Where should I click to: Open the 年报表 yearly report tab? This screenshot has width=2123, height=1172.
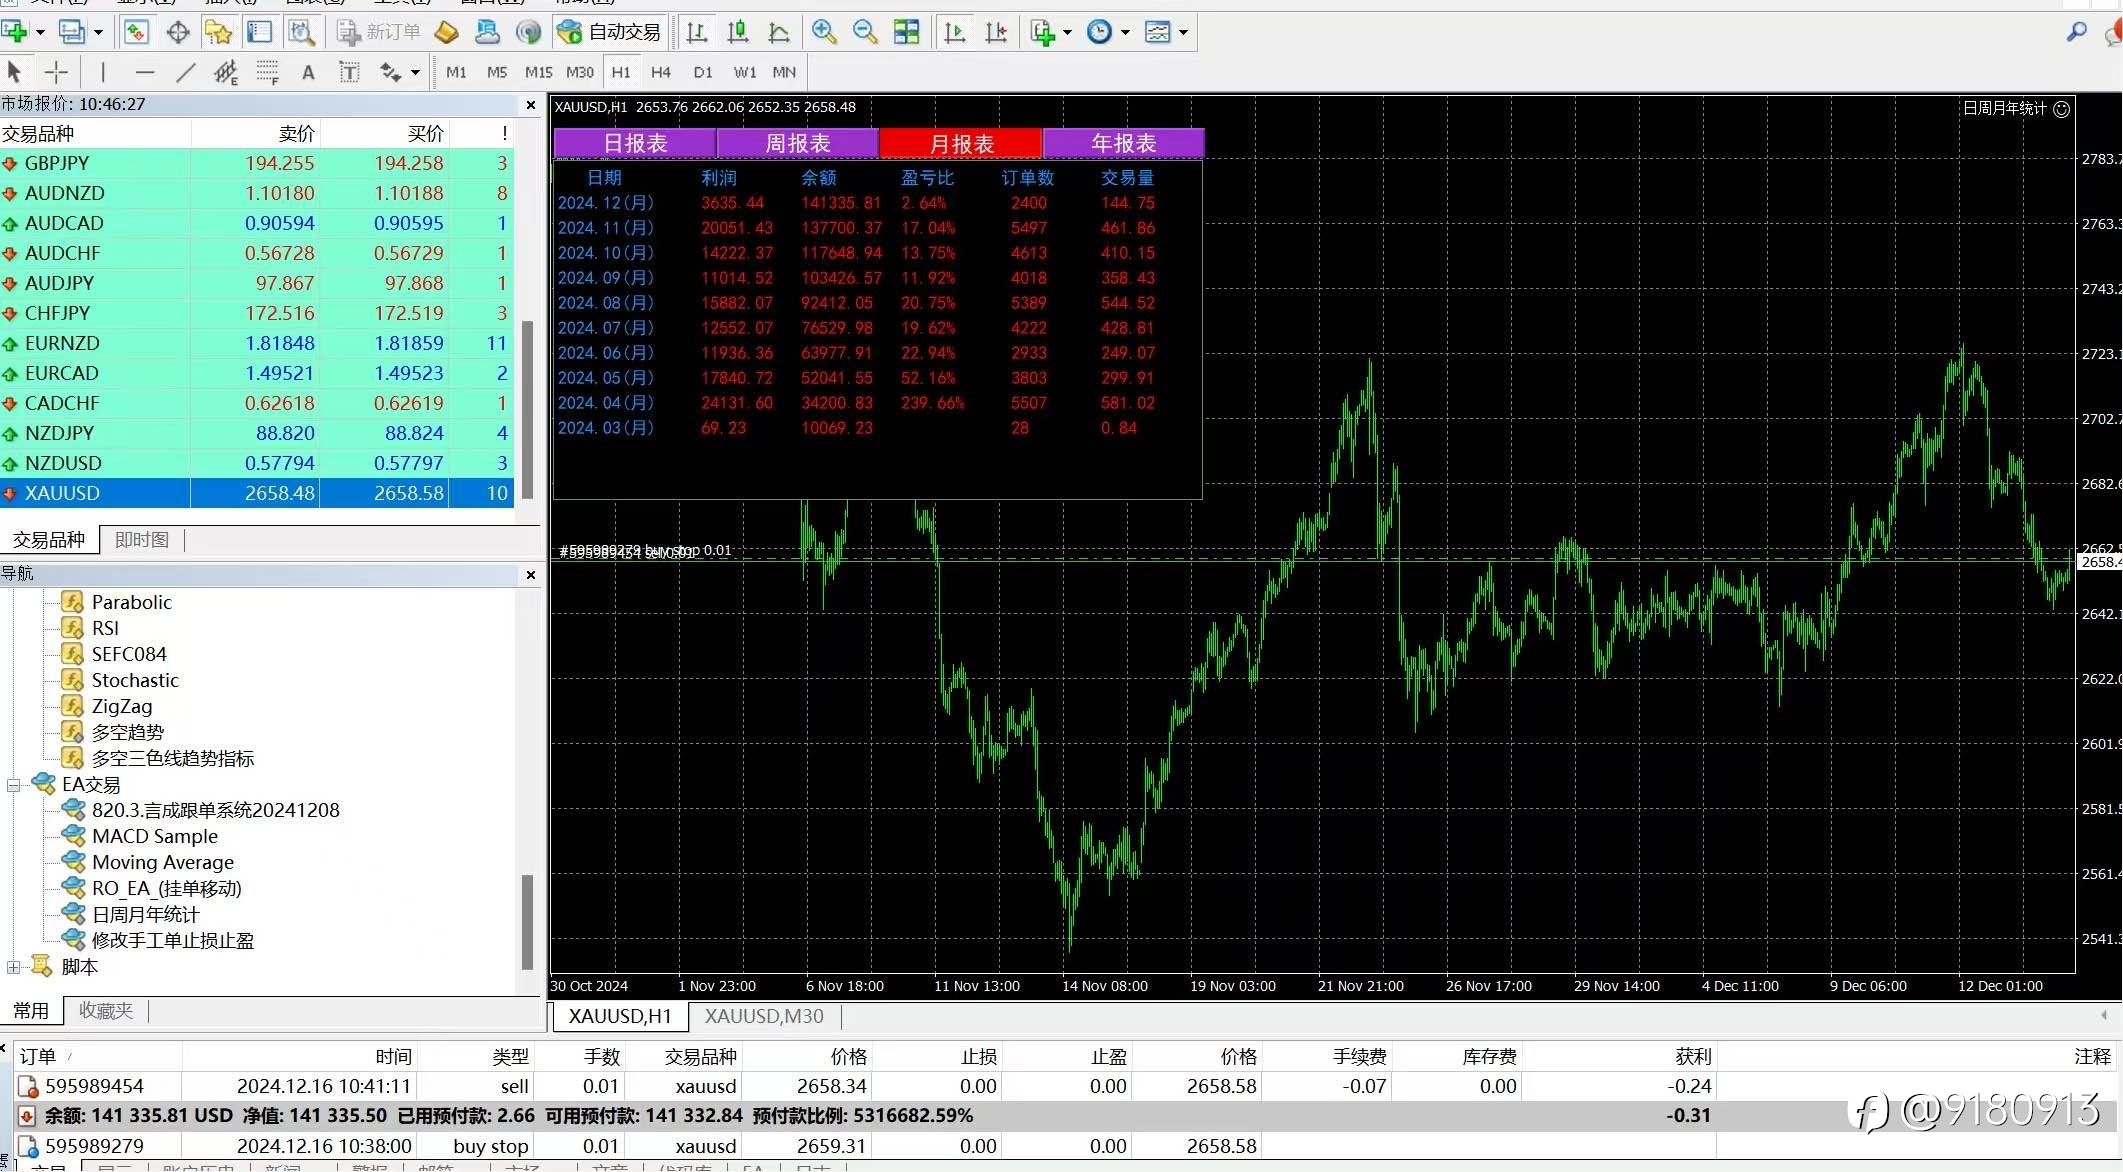[x=1123, y=143]
